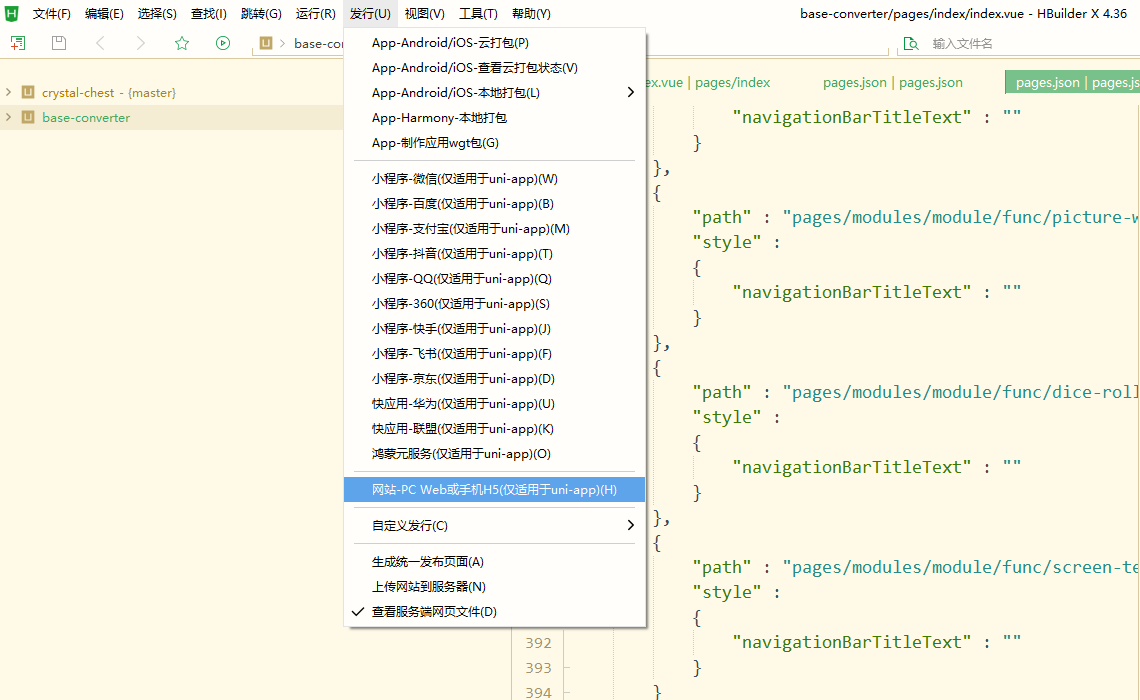1140x700 pixels.
Task: Click the picture-w path string in editor
Action: [960, 217]
